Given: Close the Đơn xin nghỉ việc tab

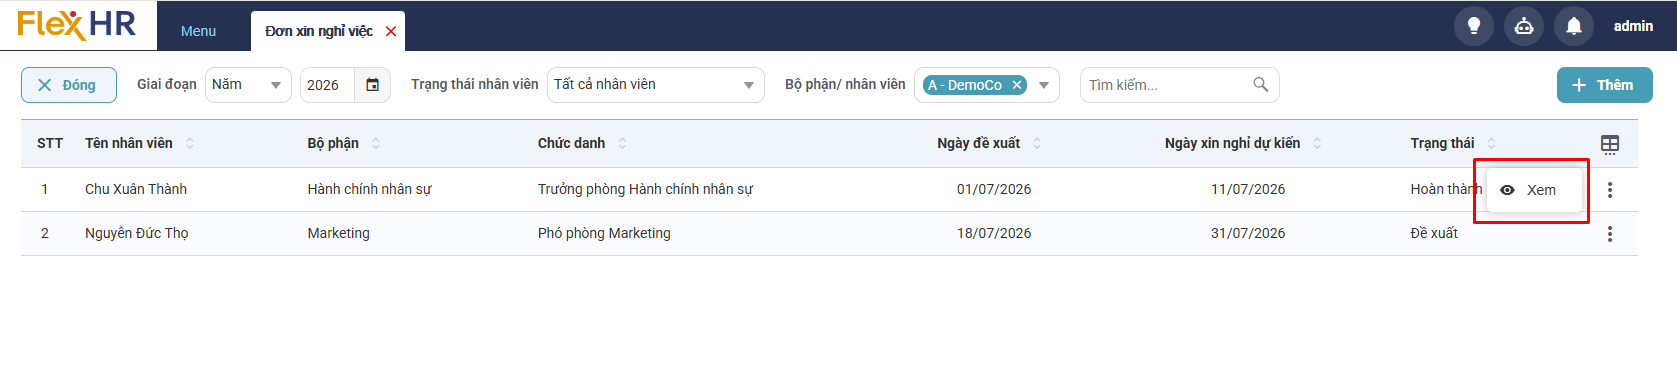Looking at the screenshot, I should coord(391,32).
